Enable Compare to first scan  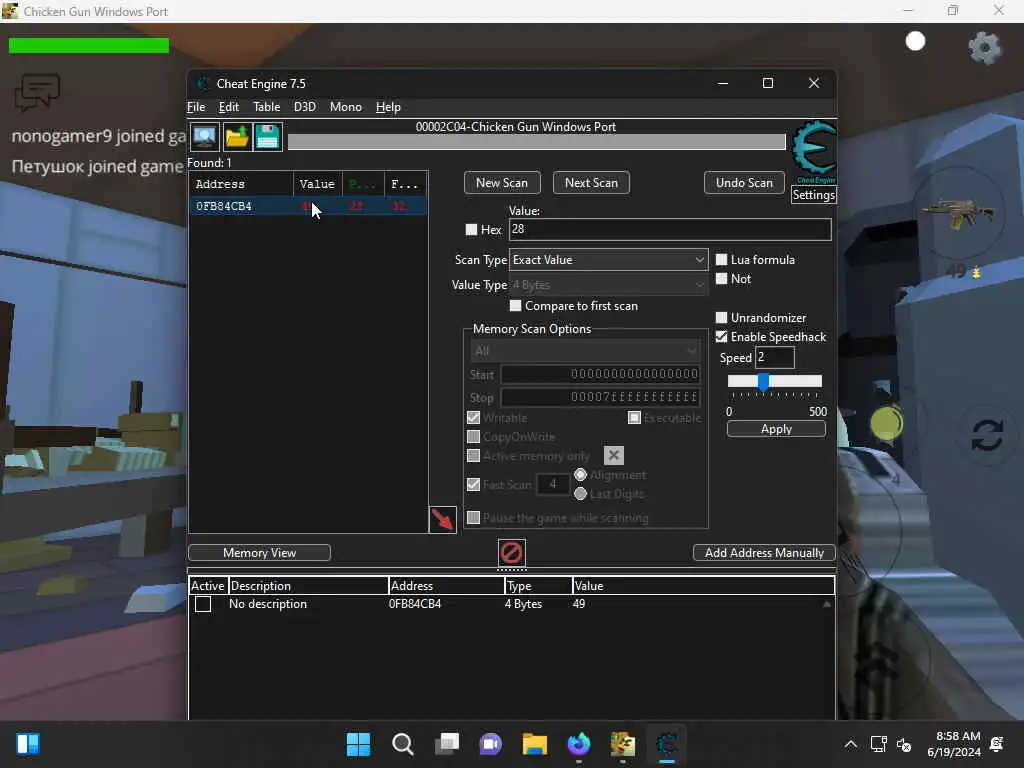point(515,306)
